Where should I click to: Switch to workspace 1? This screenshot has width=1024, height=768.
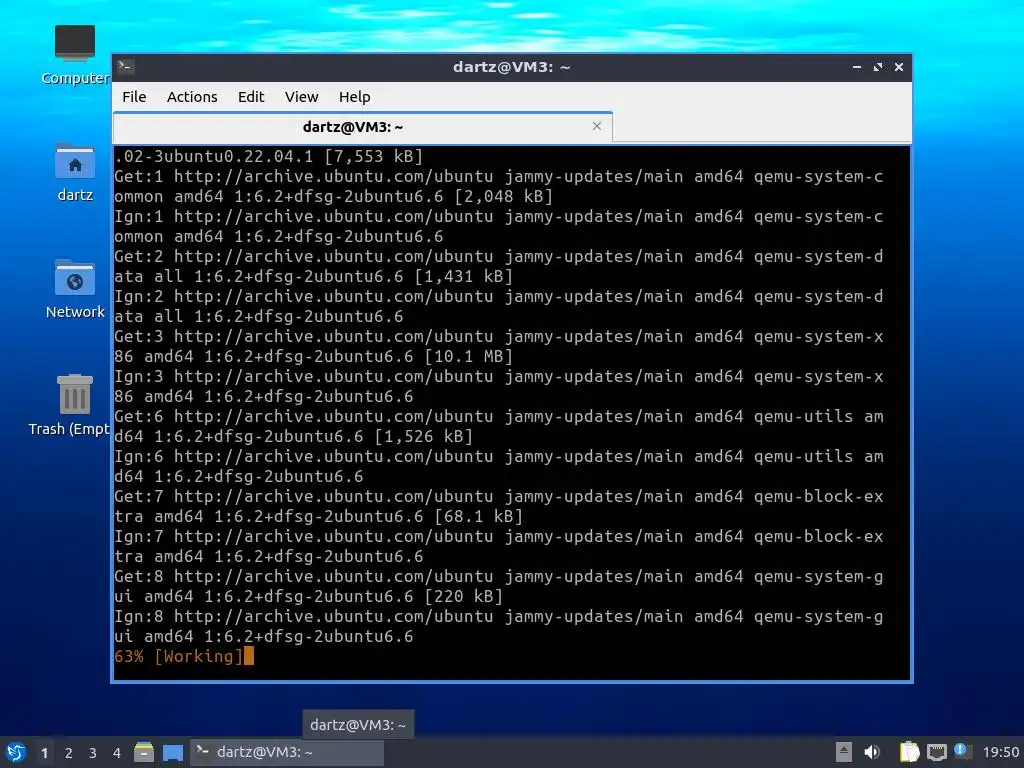pos(44,753)
